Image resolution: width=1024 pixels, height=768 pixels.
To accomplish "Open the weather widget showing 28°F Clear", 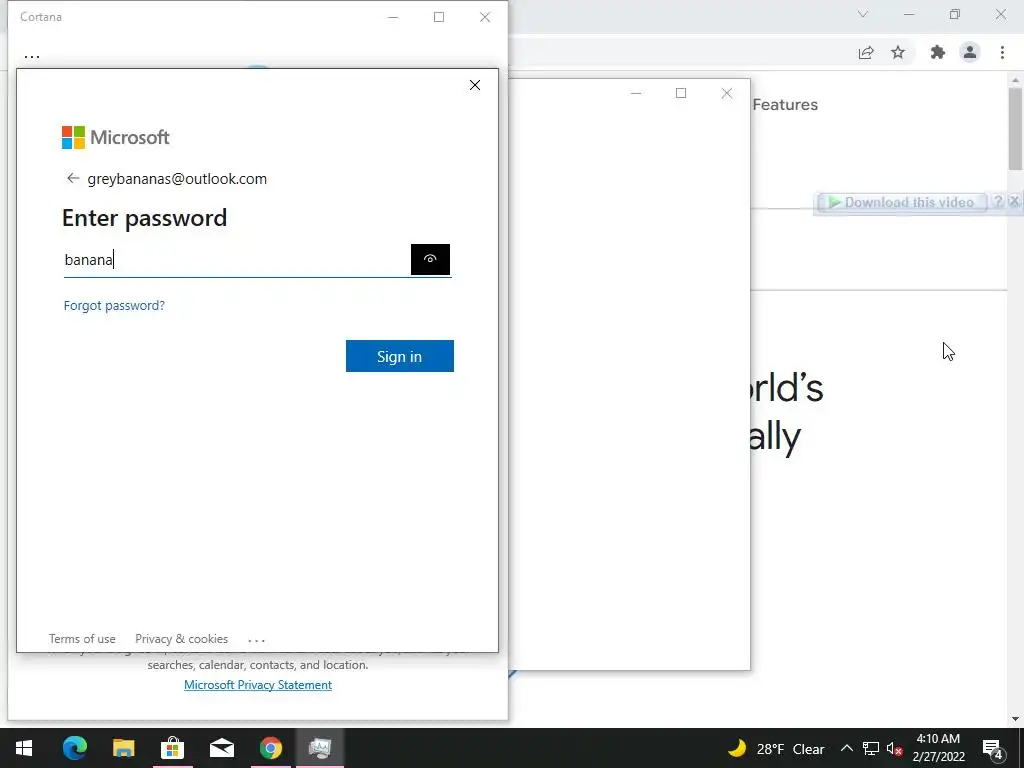I will 776,748.
